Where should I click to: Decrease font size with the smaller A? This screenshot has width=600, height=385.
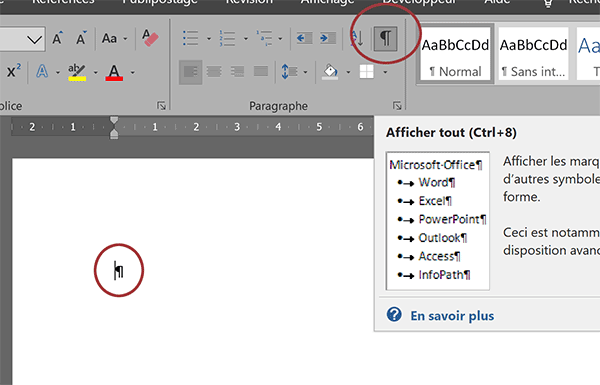point(81,38)
